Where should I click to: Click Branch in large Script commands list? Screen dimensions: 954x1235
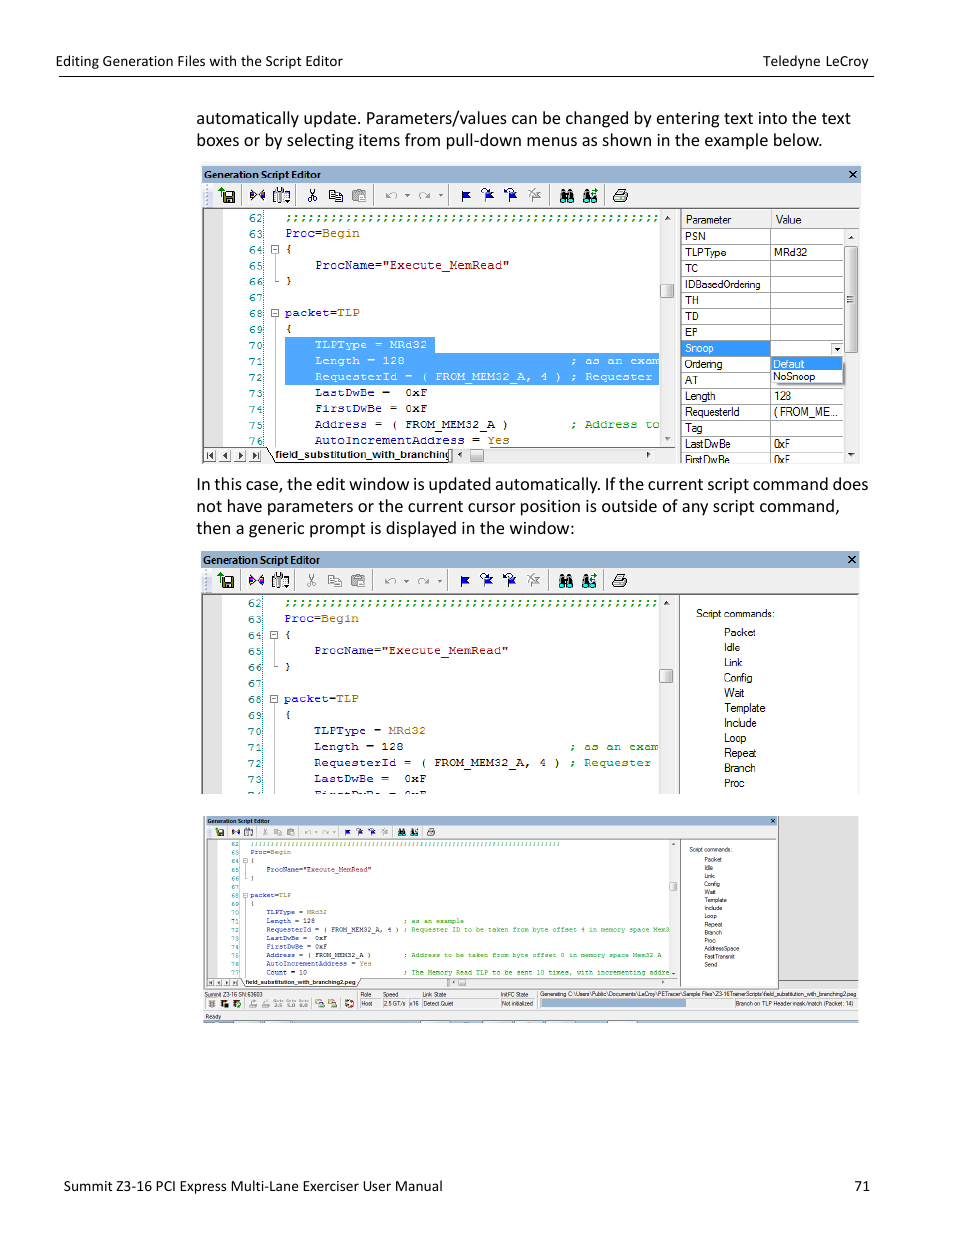[740, 768]
